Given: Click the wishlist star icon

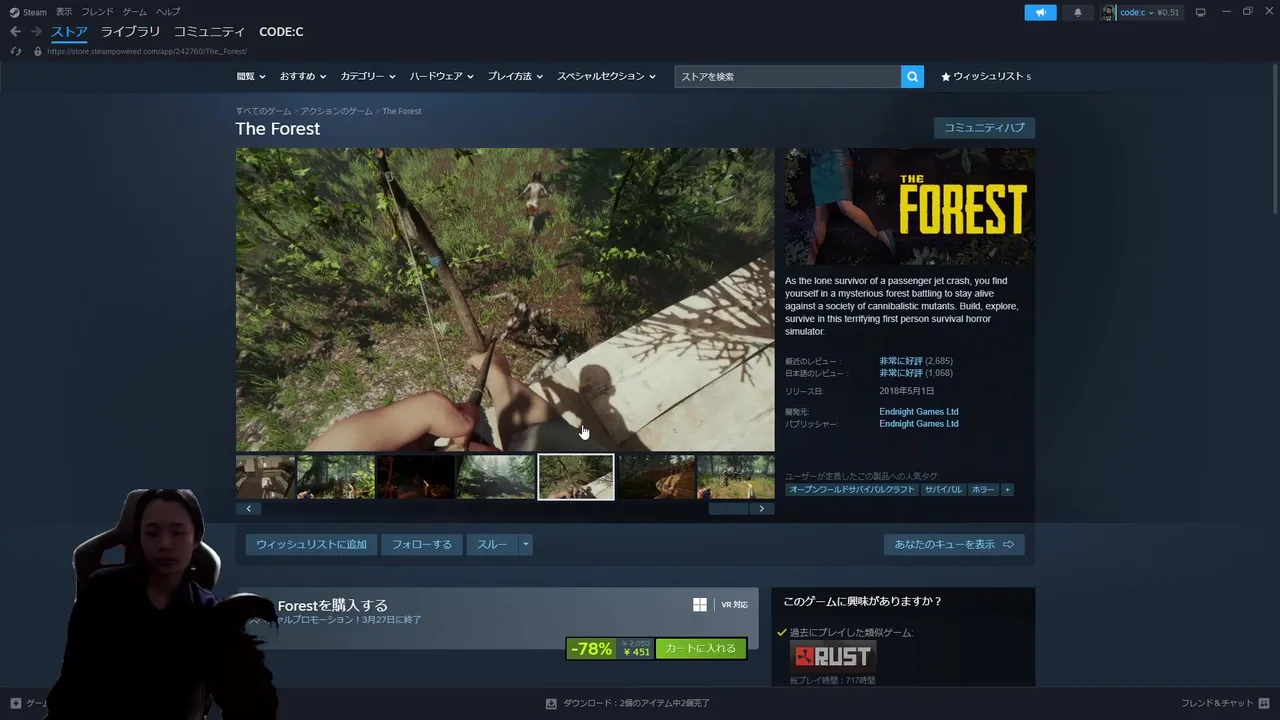Looking at the screenshot, I should pyautogui.click(x=946, y=77).
